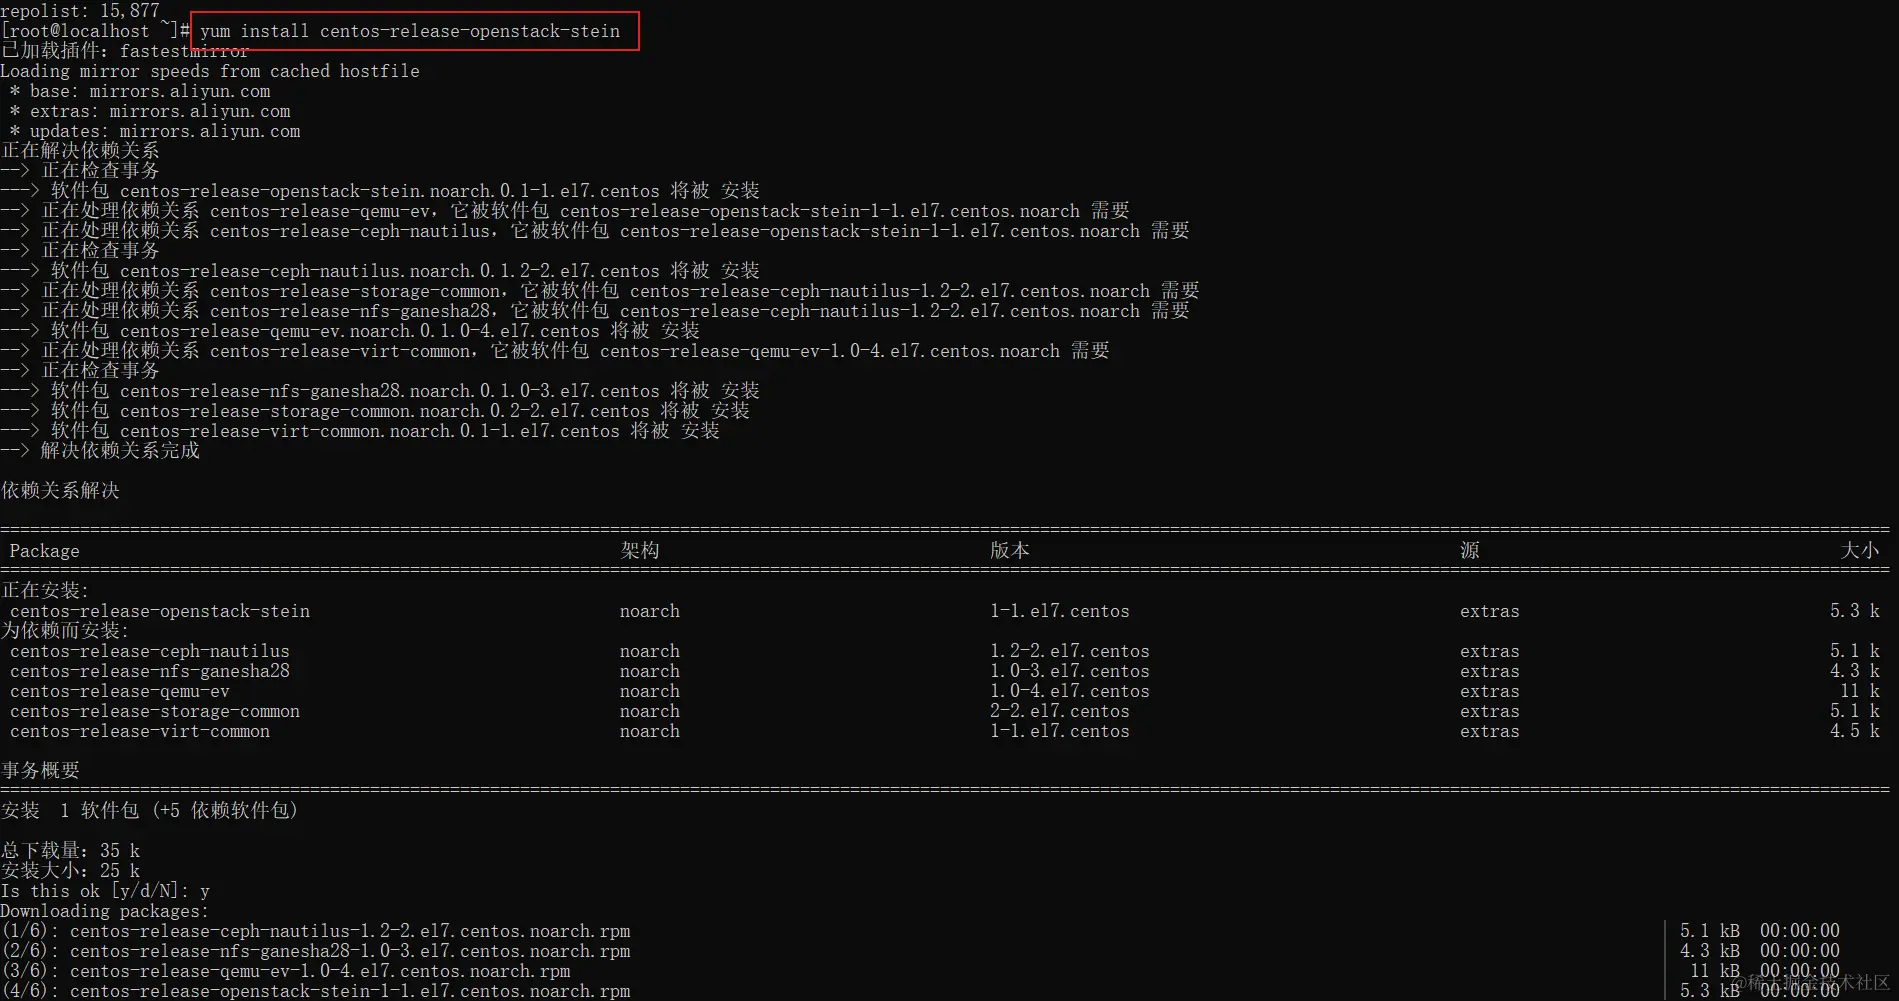Click the '(1/6)' ceph-nautilus rpm download line
This screenshot has height=1001, width=1899.
click(316, 931)
